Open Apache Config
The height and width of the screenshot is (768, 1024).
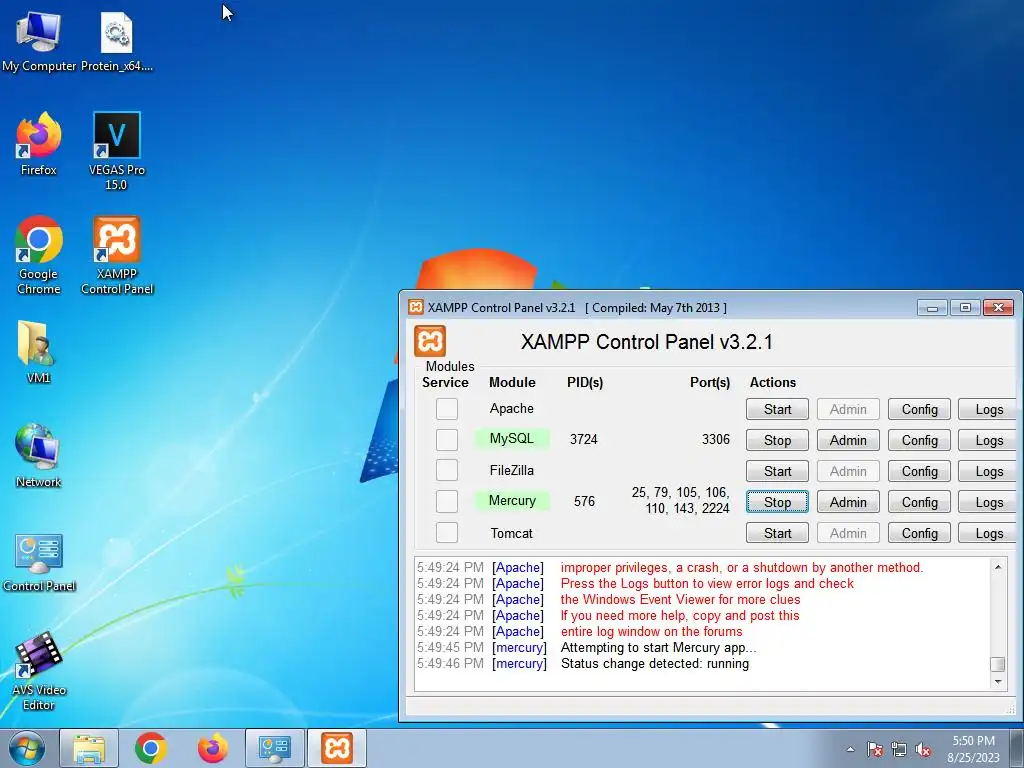[920, 409]
